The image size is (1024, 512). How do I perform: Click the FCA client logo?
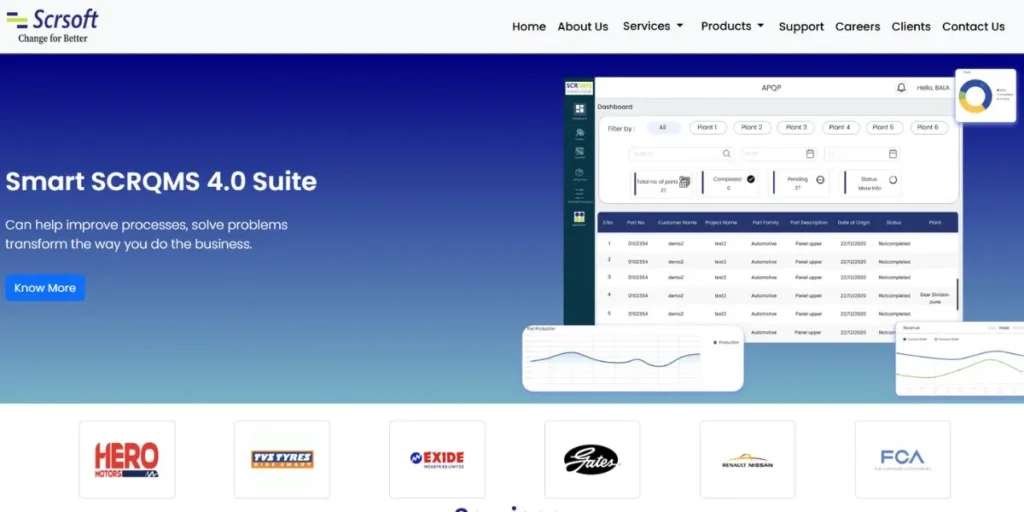tap(903, 459)
